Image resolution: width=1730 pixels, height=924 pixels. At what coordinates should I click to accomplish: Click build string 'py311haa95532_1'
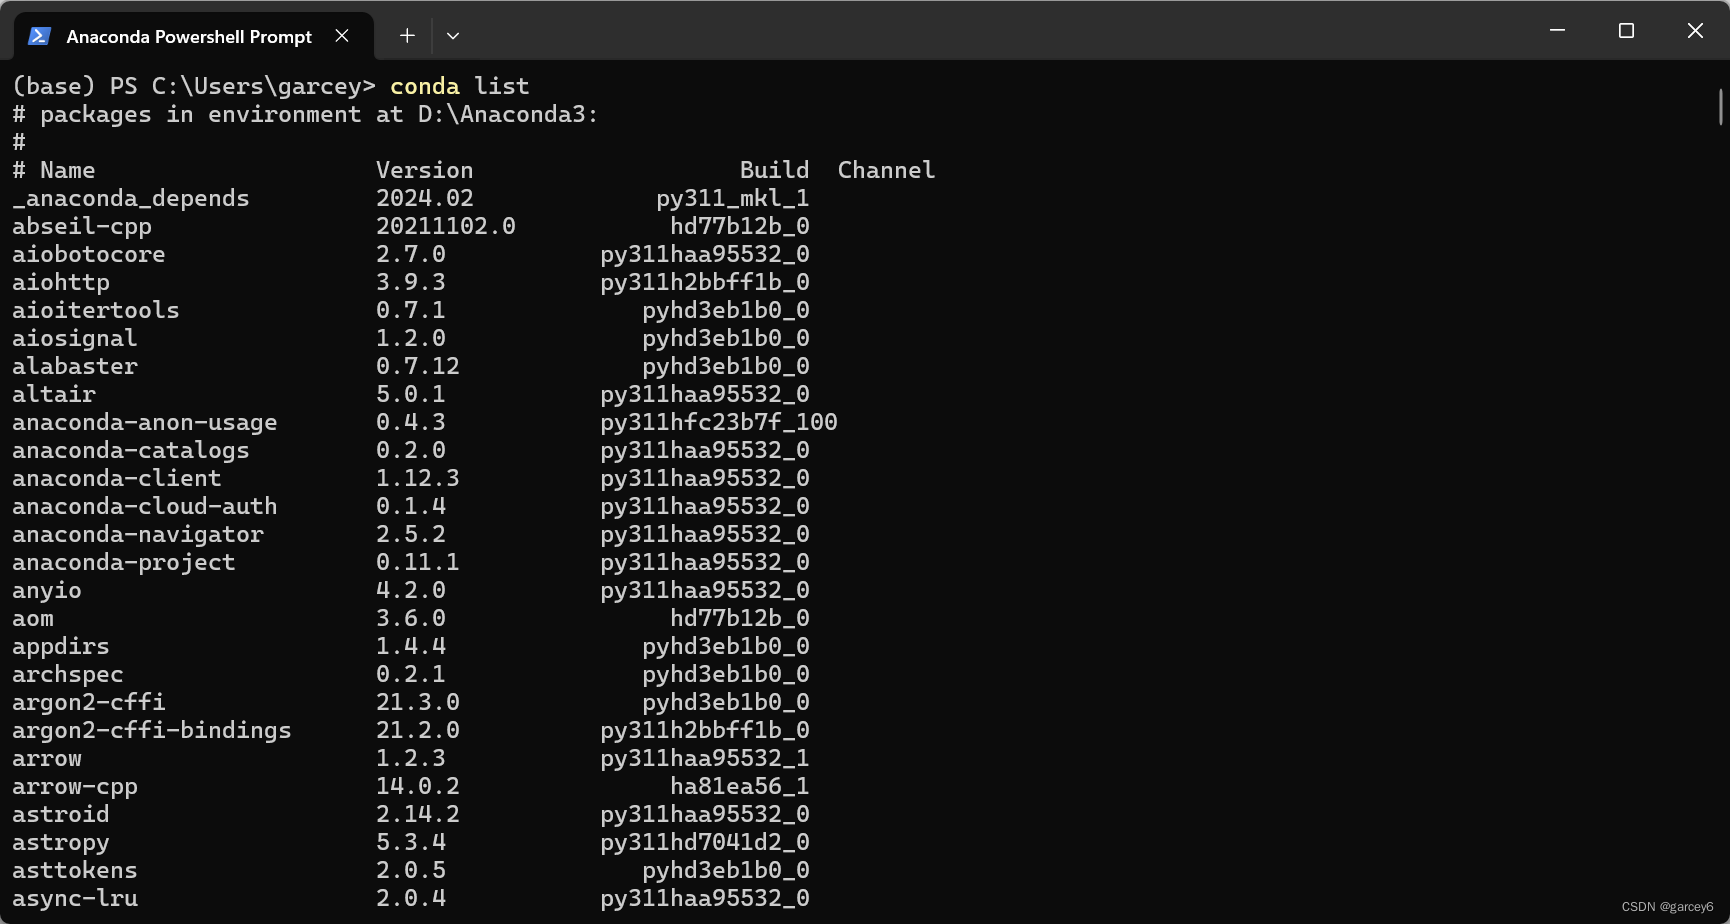click(704, 758)
